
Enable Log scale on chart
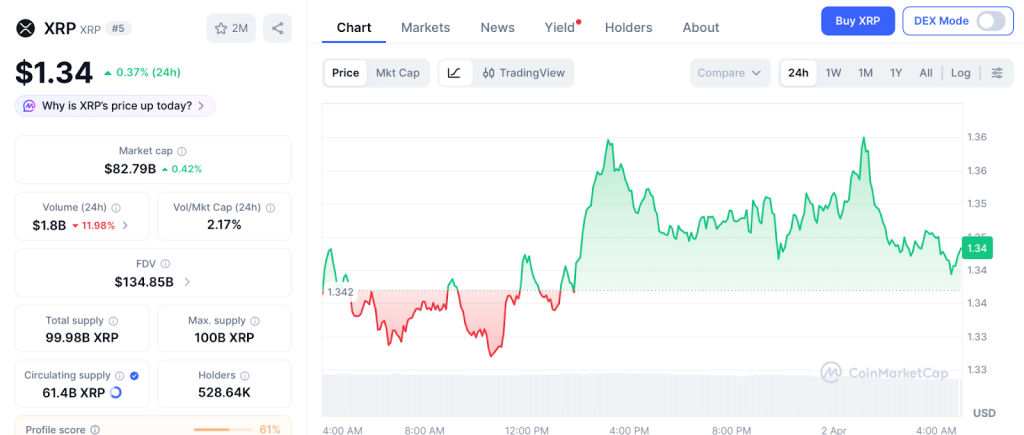[x=960, y=73]
